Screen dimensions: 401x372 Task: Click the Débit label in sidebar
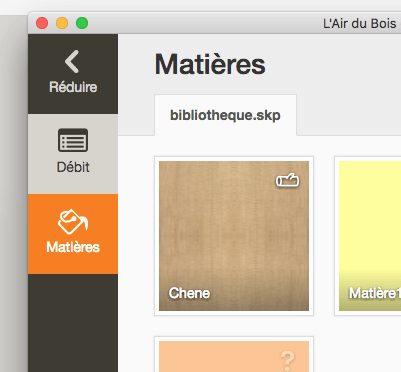coord(73,167)
